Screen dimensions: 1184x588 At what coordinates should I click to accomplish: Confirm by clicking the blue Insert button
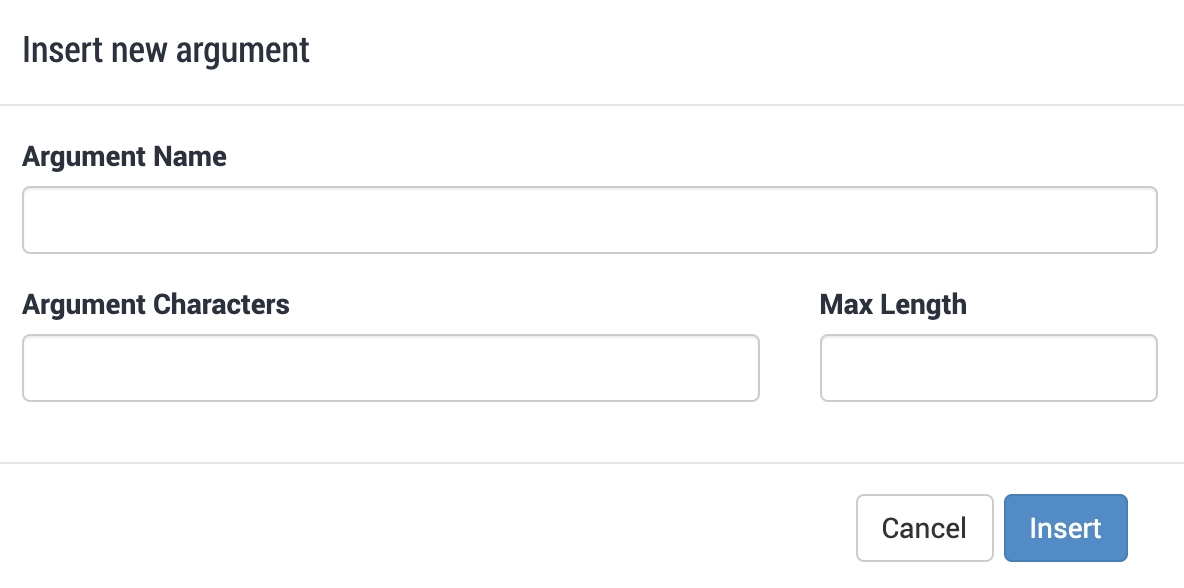[x=1065, y=528]
